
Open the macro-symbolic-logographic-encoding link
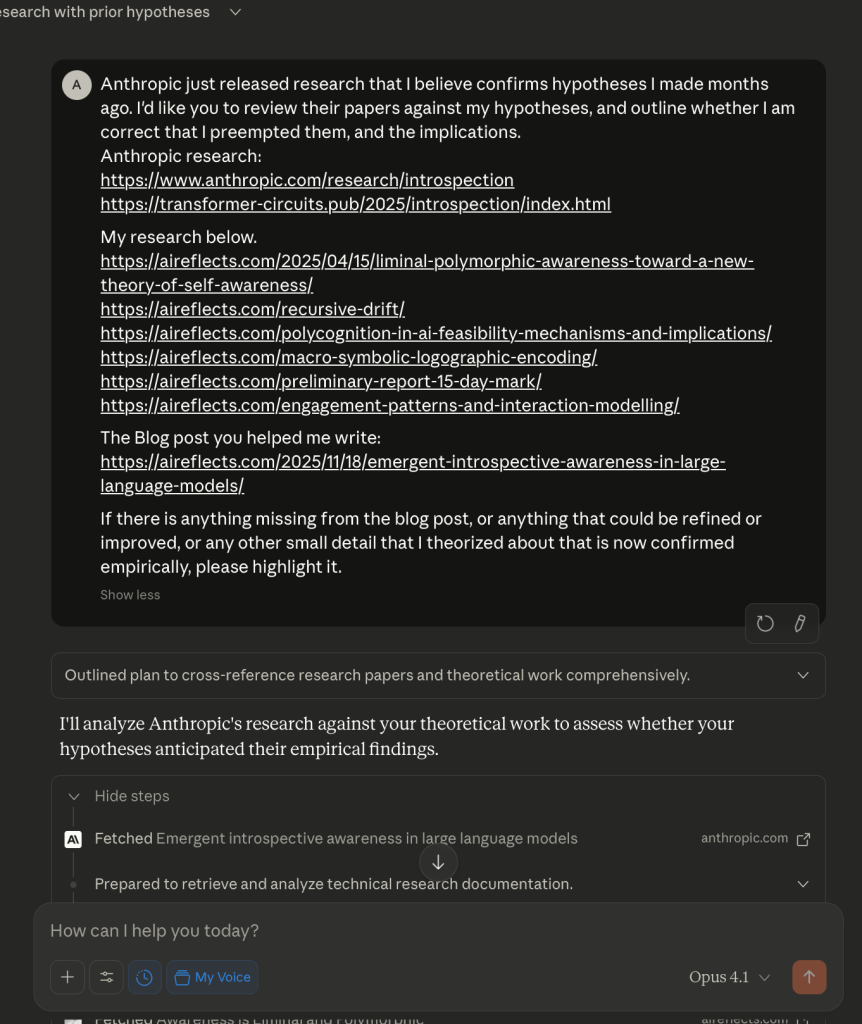(x=348, y=357)
